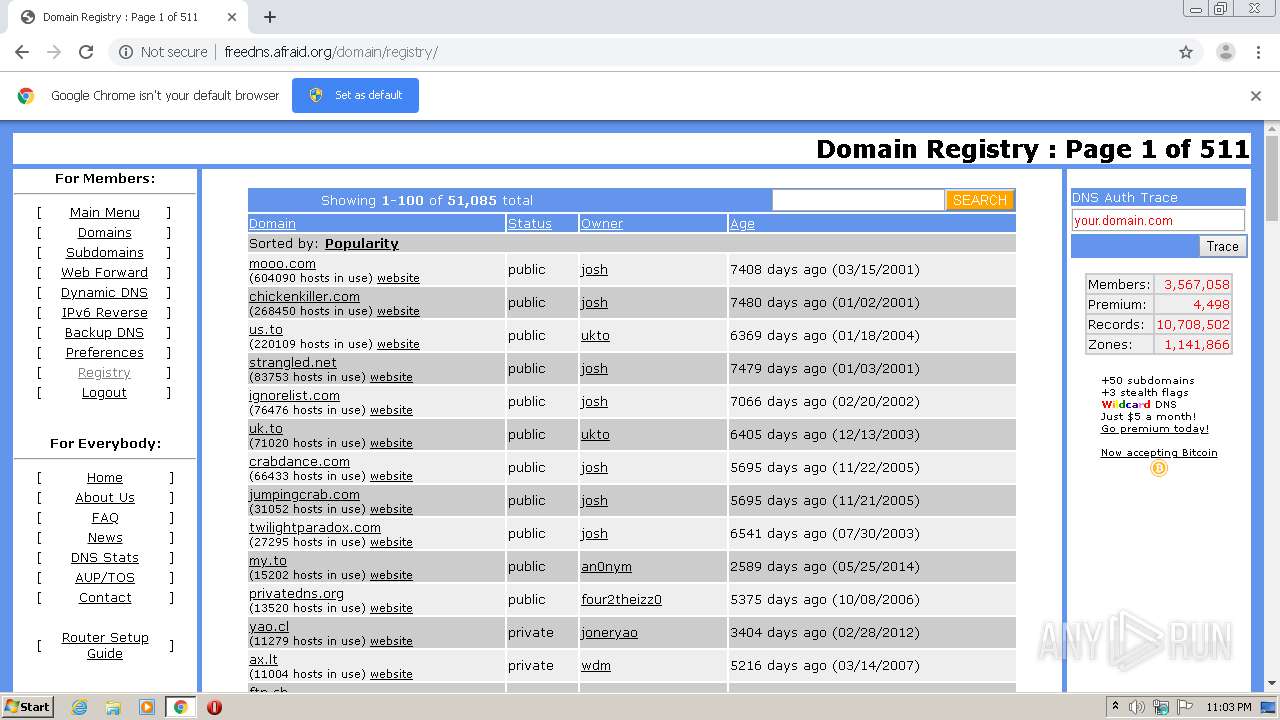Show hidden tray icons arrow
Image resolution: width=1280 pixels, height=720 pixels.
[1115, 707]
